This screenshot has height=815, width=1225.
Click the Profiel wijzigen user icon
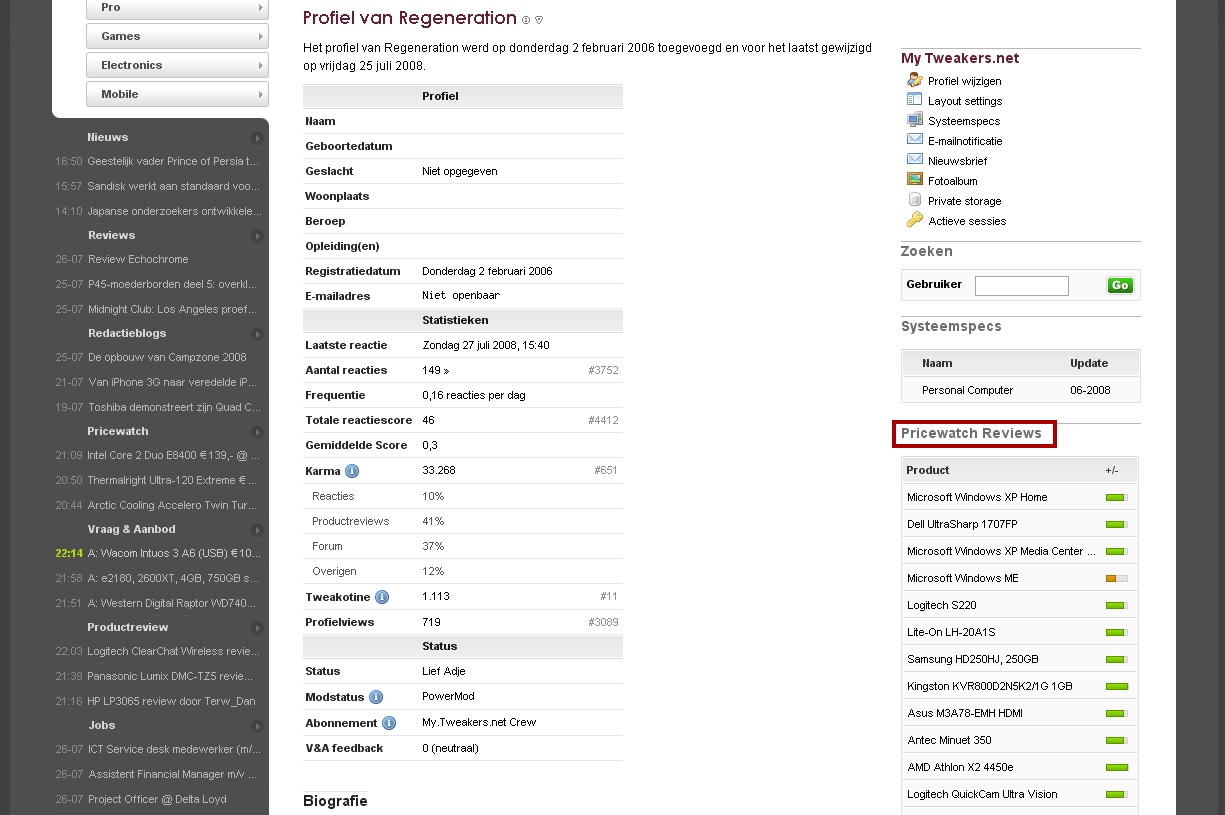click(x=914, y=80)
